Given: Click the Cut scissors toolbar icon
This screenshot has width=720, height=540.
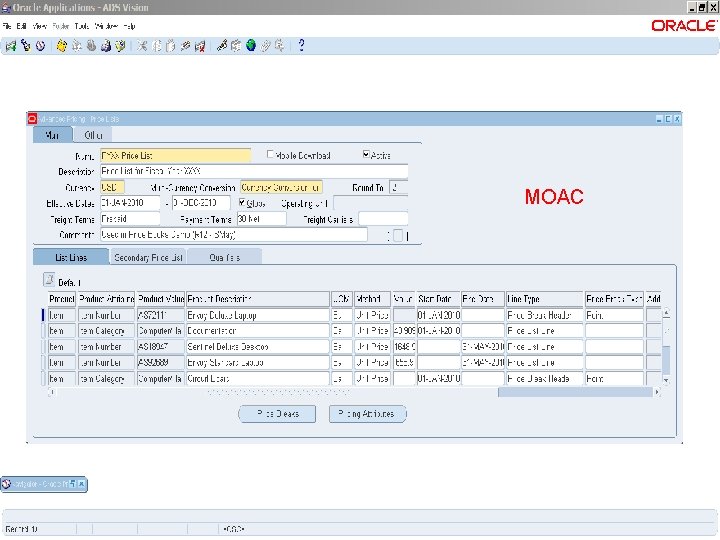Looking at the screenshot, I should 142,46.
